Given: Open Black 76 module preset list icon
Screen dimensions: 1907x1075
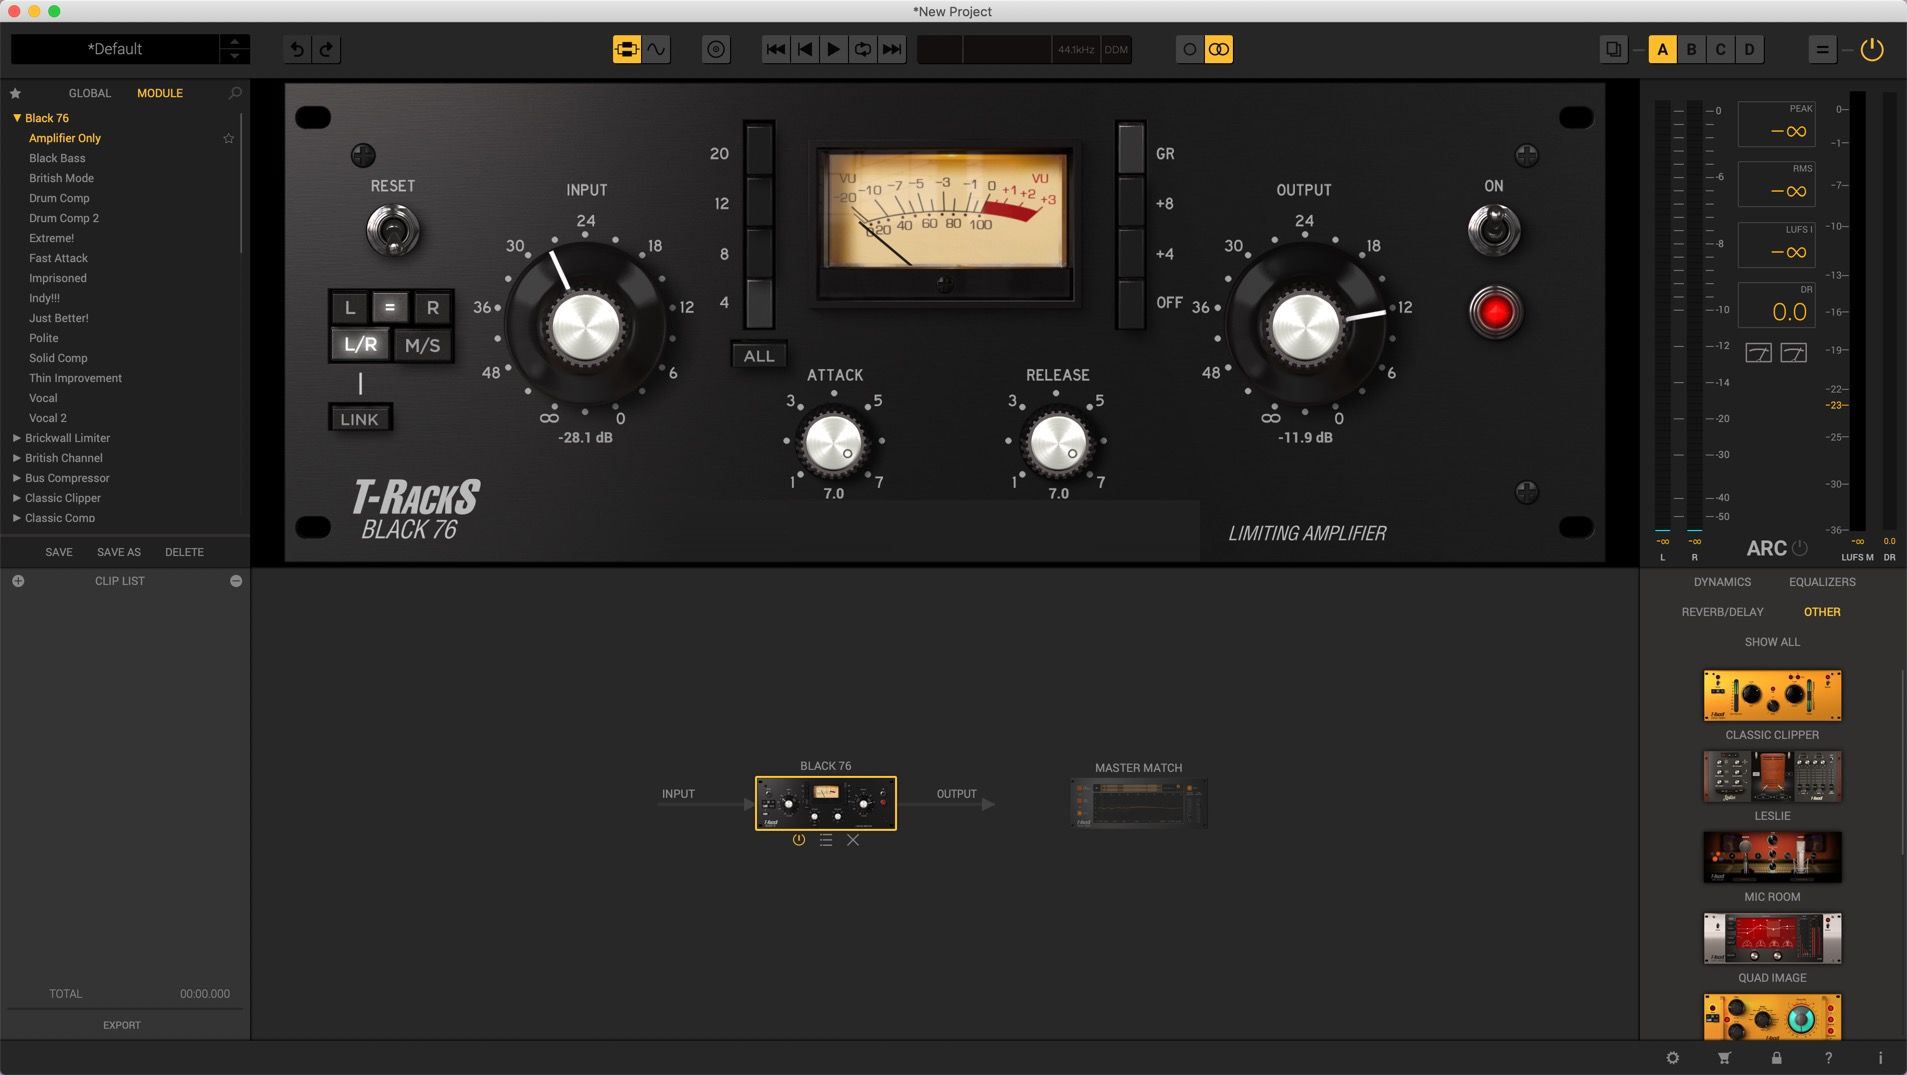Looking at the screenshot, I should click(x=826, y=840).
